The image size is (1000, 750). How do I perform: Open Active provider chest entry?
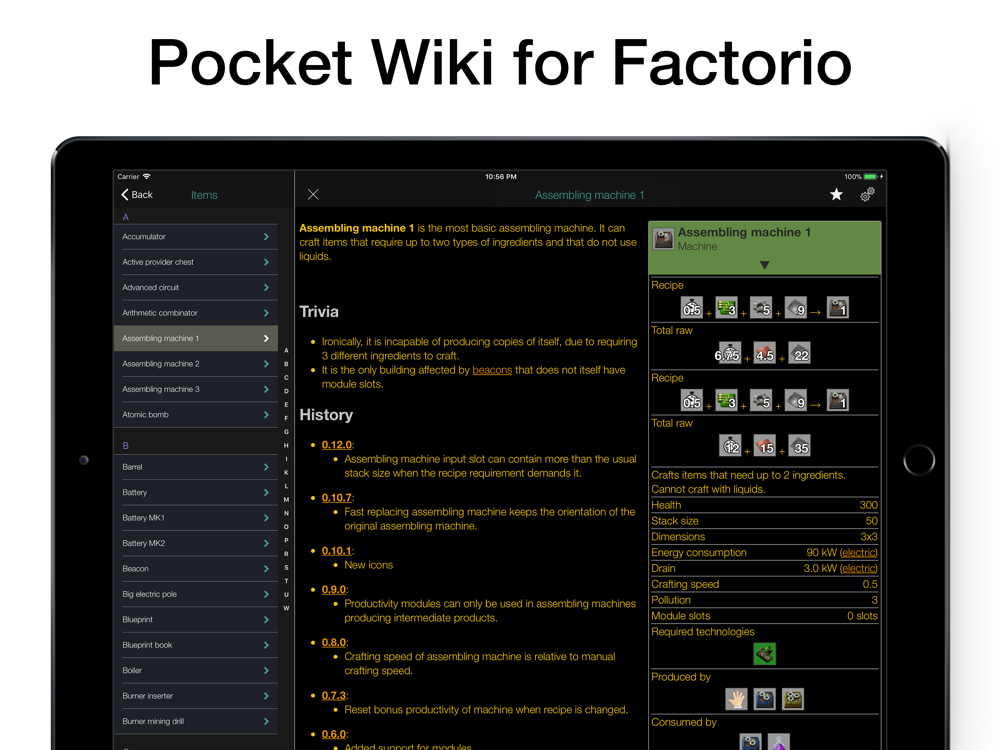(196, 262)
